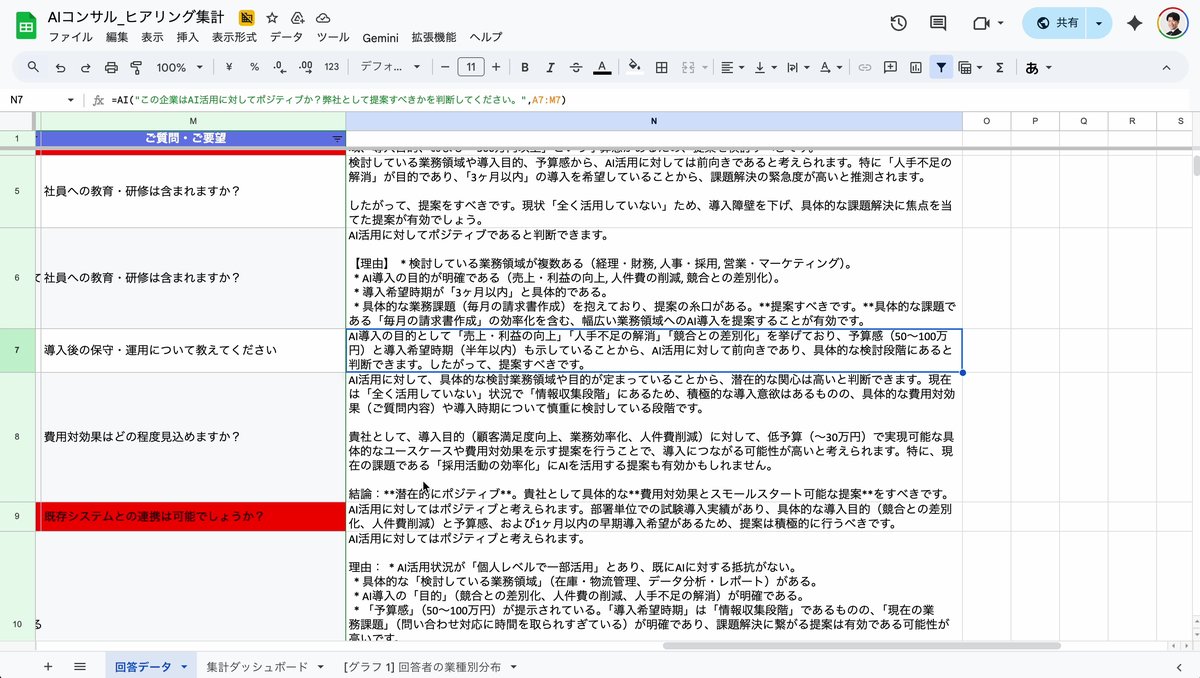Click the insert comment icon
Image resolution: width=1200 pixels, height=678 pixels.
click(x=889, y=67)
